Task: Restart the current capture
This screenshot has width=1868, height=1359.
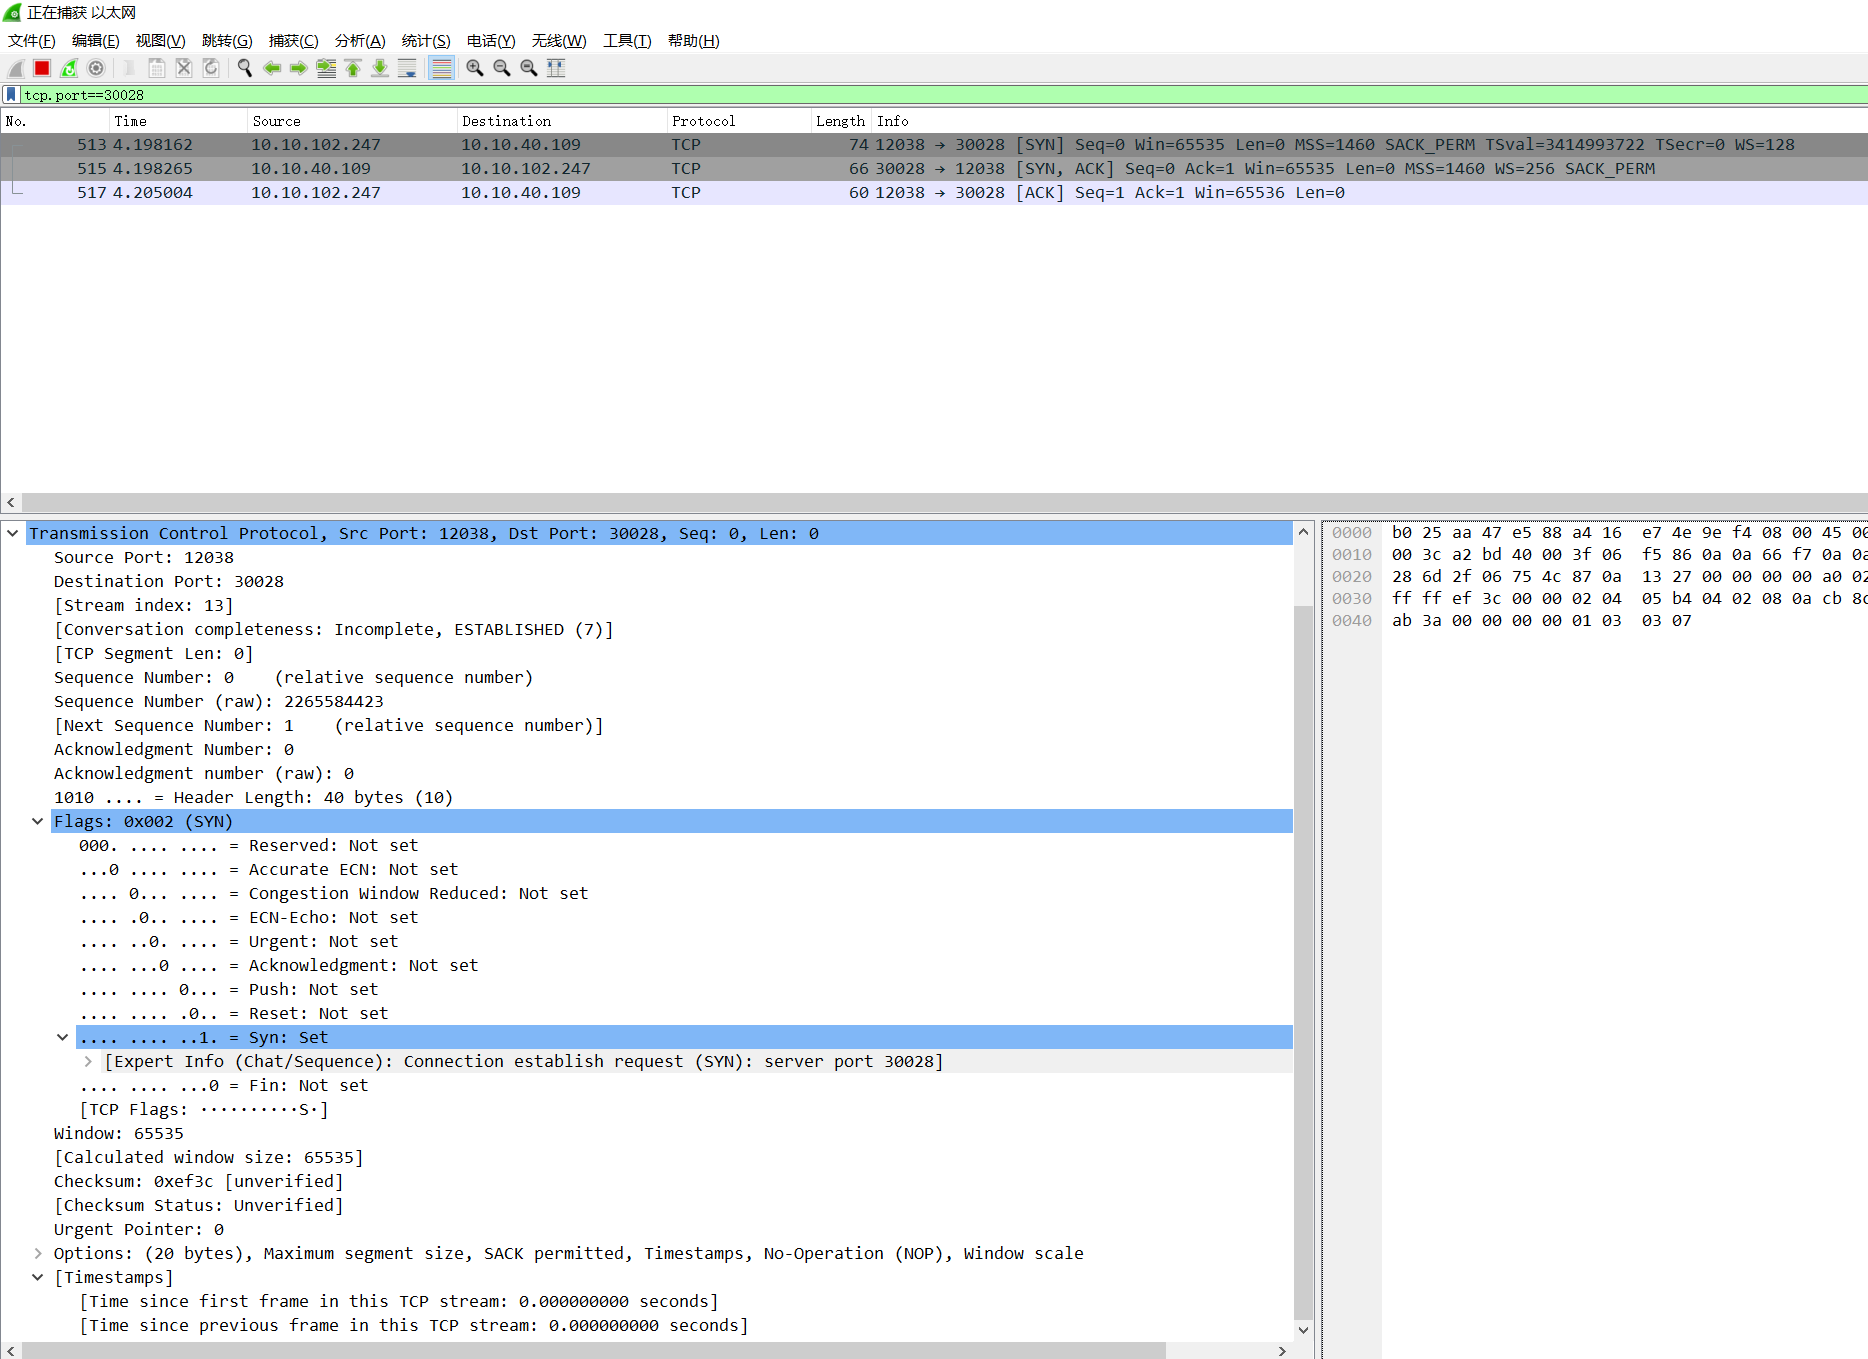Action: click(x=68, y=68)
